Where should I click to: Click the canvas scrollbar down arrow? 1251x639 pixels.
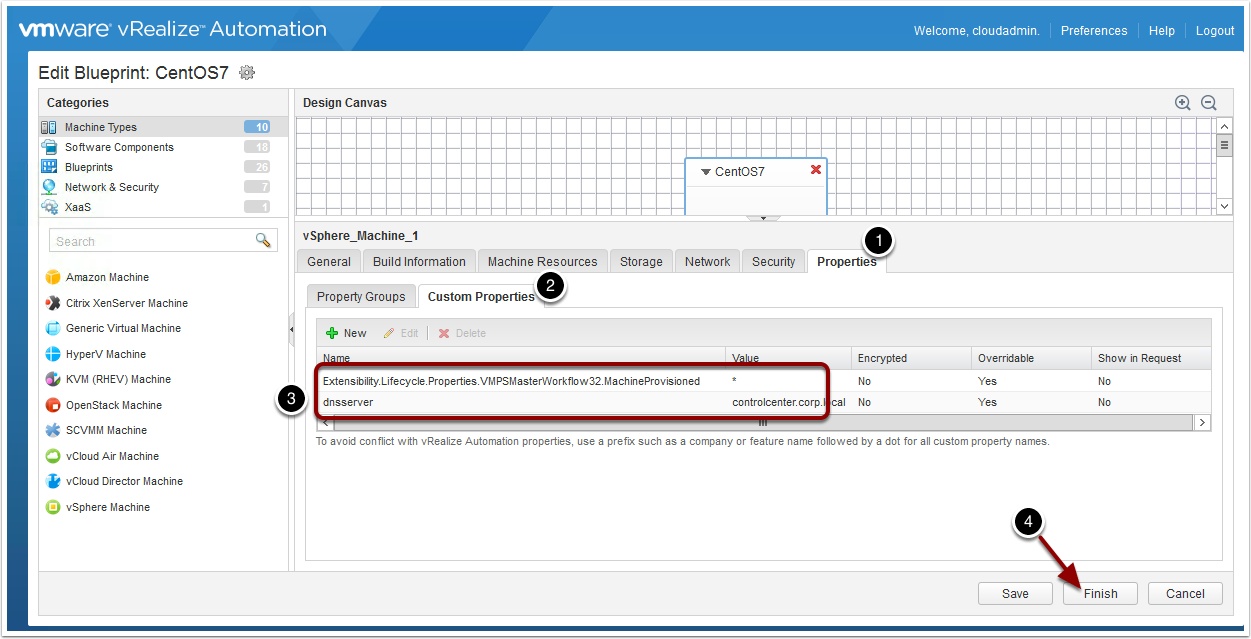coord(1224,205)
